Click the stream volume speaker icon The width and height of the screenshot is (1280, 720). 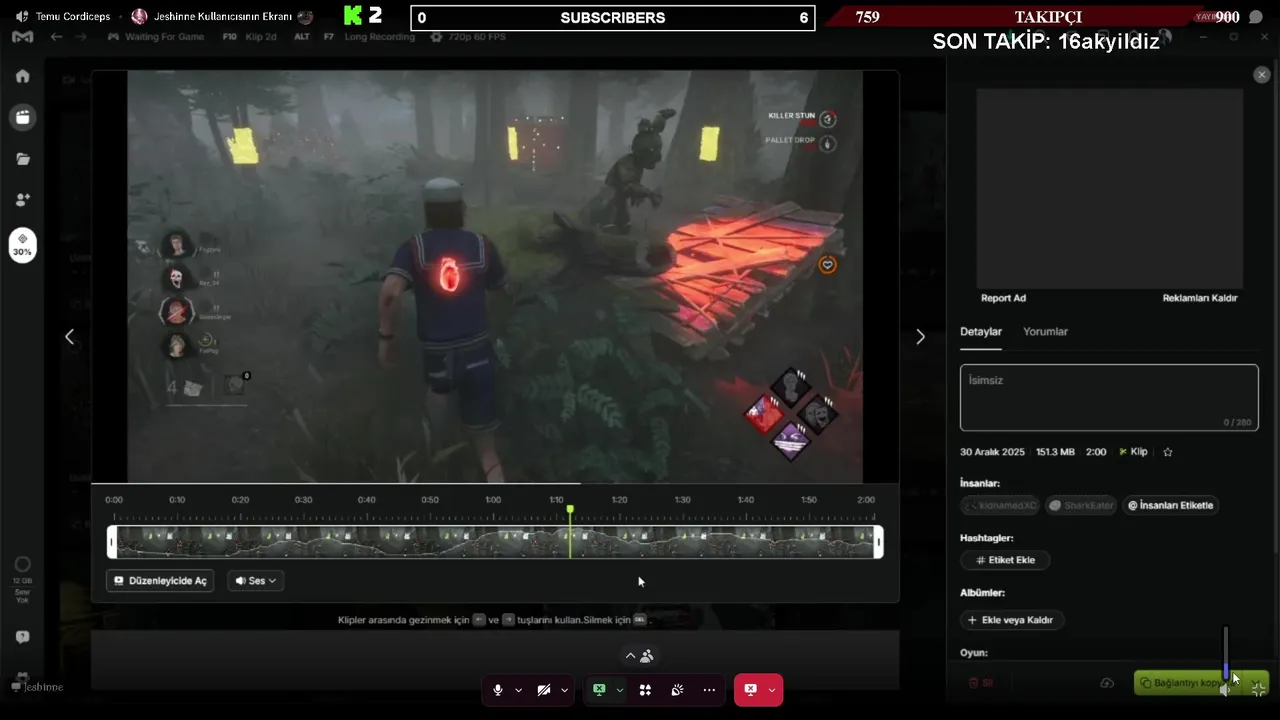[x=1225, y=689]
